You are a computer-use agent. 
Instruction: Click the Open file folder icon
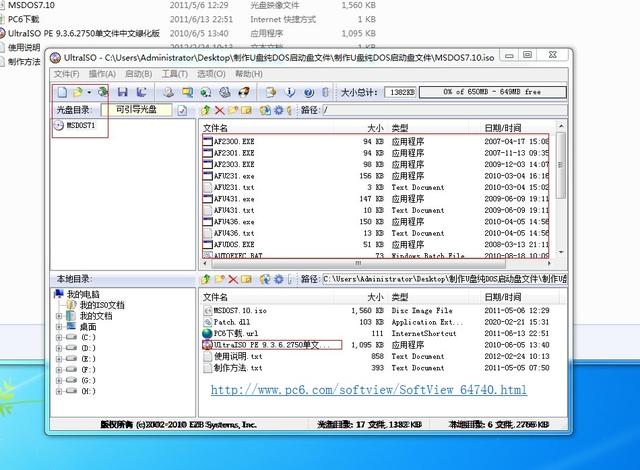click(x=77, y=92)
